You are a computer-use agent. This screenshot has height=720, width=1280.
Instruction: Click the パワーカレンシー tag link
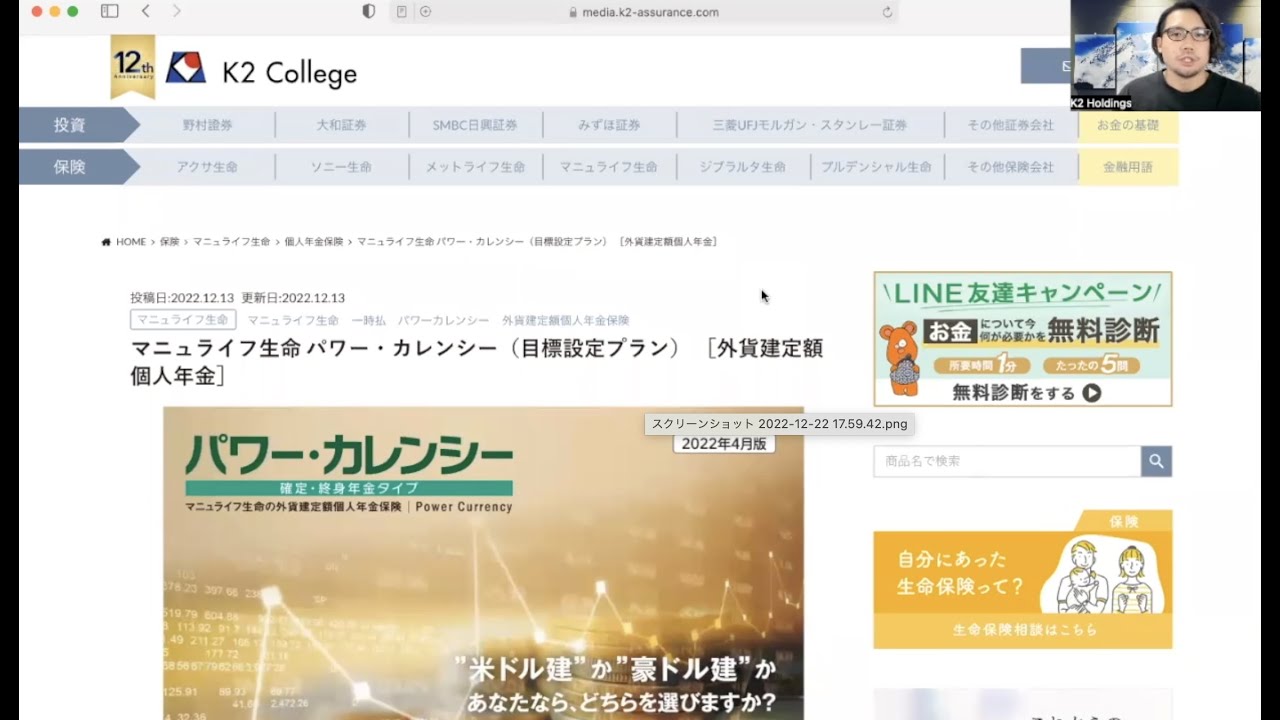pyautogui.click(x=443, y=321)
